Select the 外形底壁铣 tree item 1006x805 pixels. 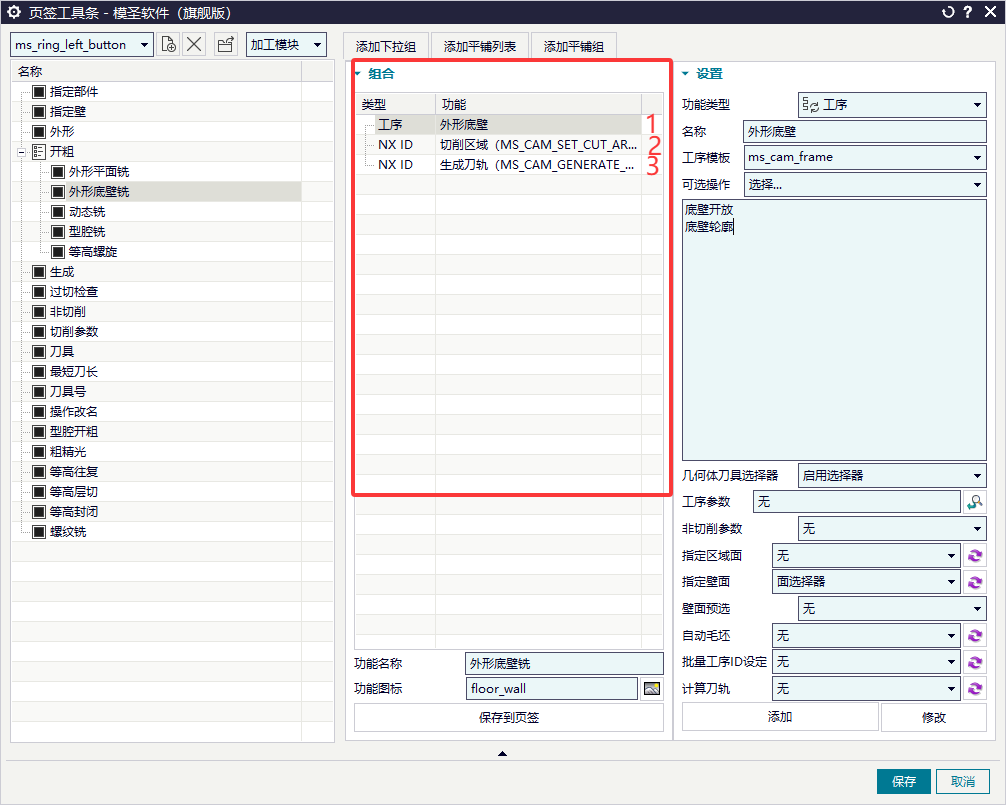99,192
